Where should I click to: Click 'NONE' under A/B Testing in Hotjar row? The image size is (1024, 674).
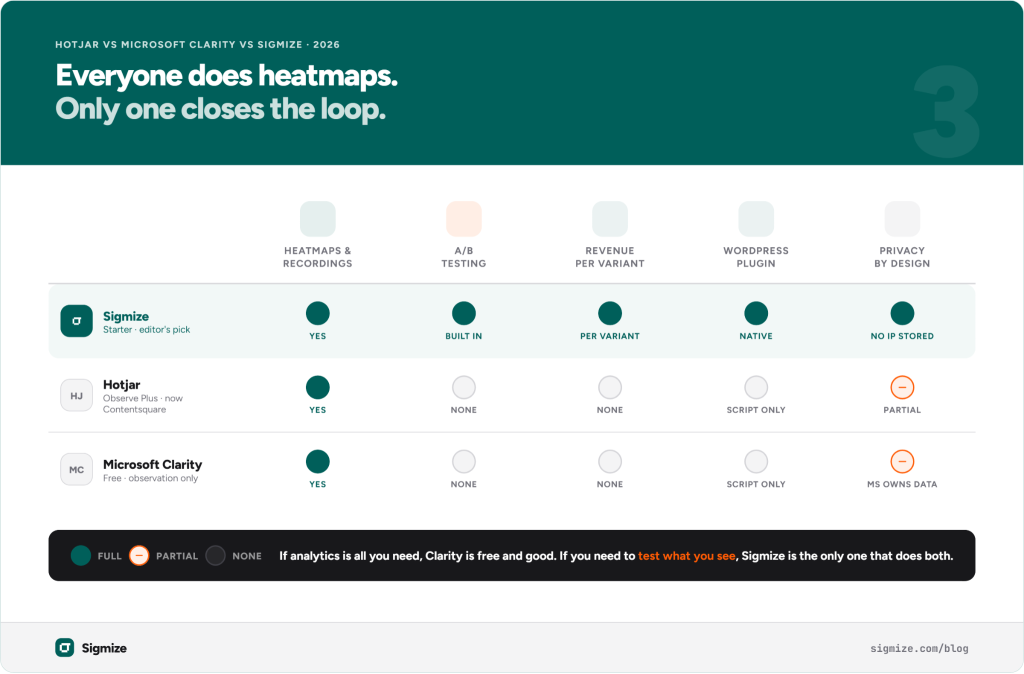coord(464,410)
